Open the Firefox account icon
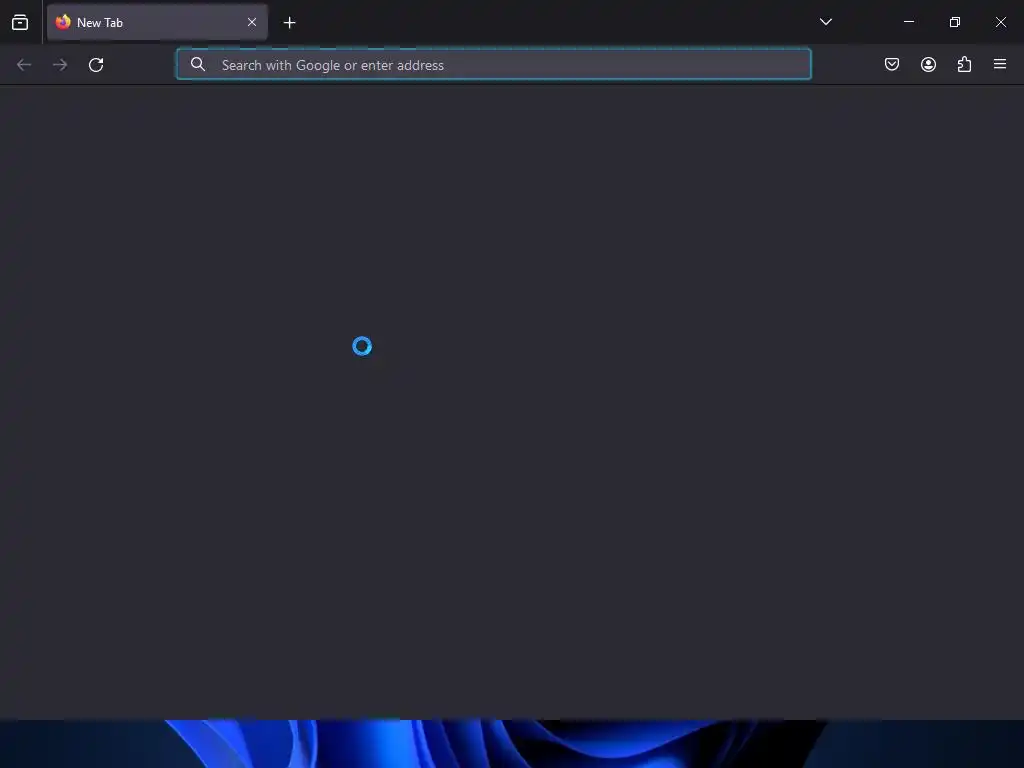This screenshot has height=768, width=1024. pyautogui.click(x=928, y=64)
